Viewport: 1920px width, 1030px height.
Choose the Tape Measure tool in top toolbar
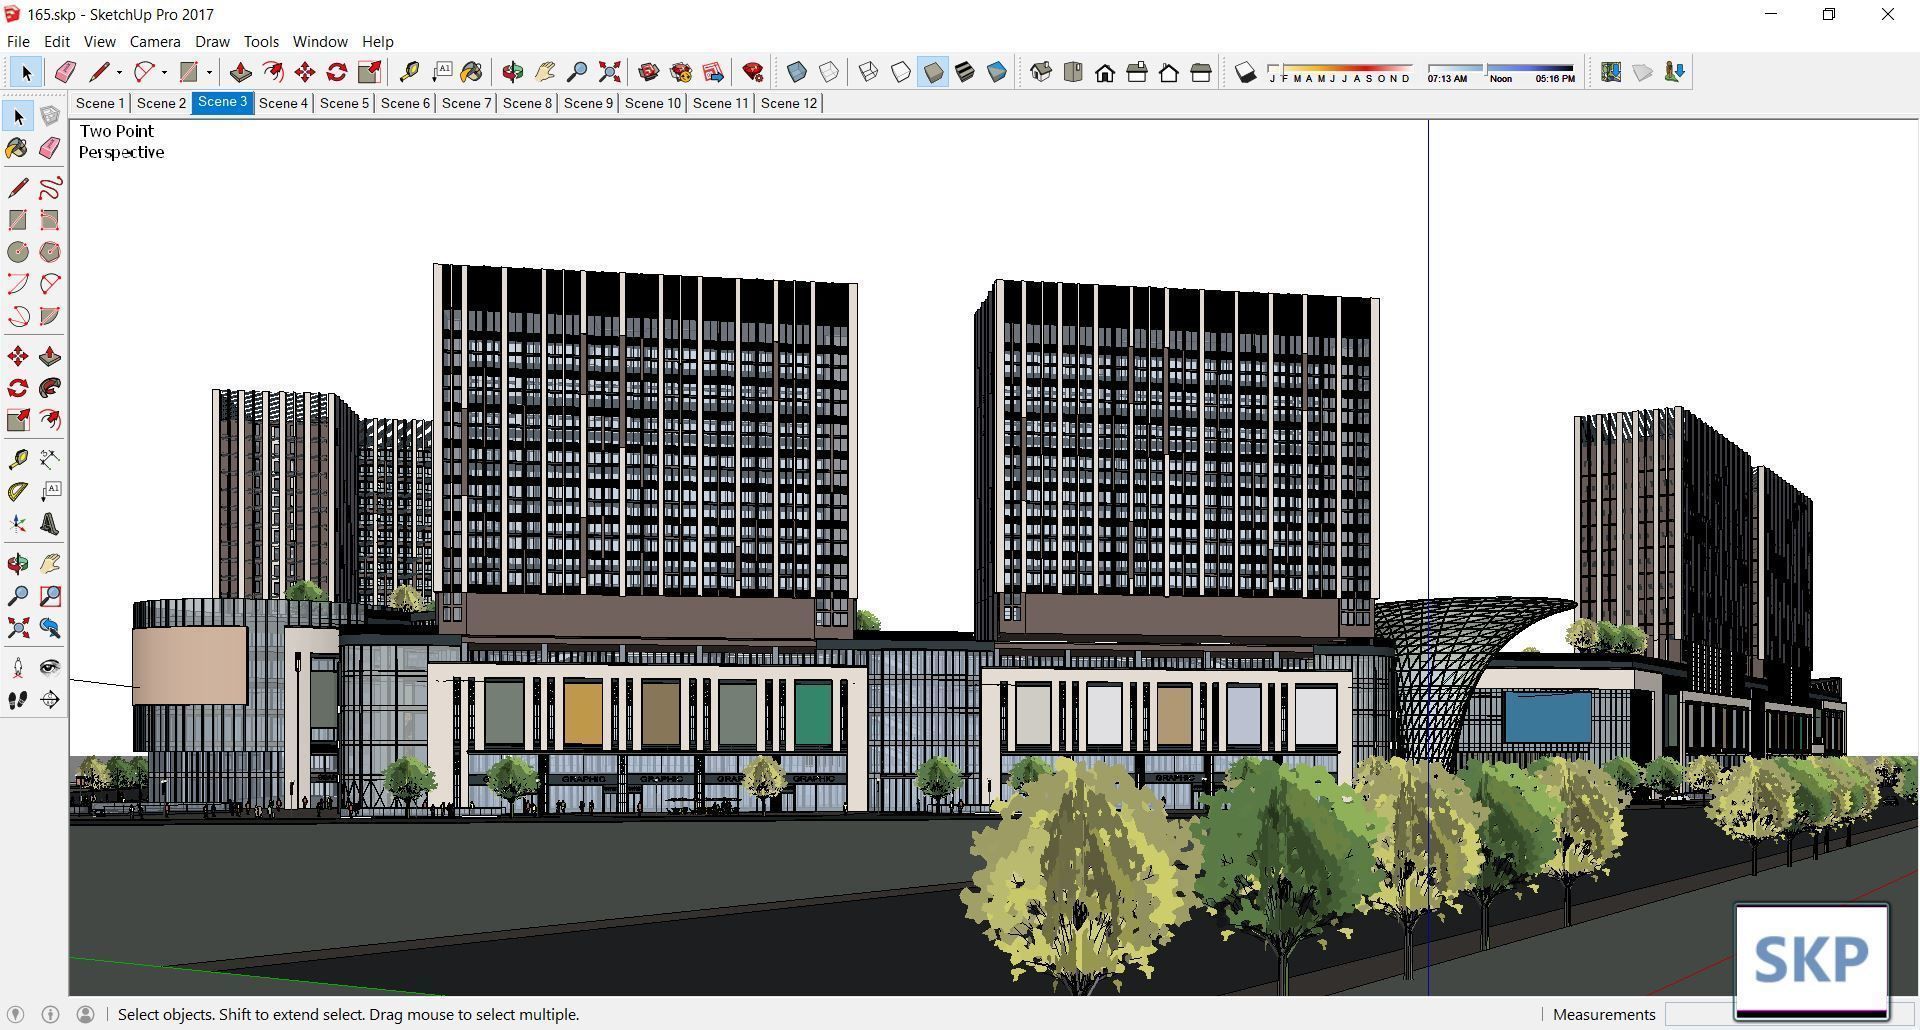409,72
